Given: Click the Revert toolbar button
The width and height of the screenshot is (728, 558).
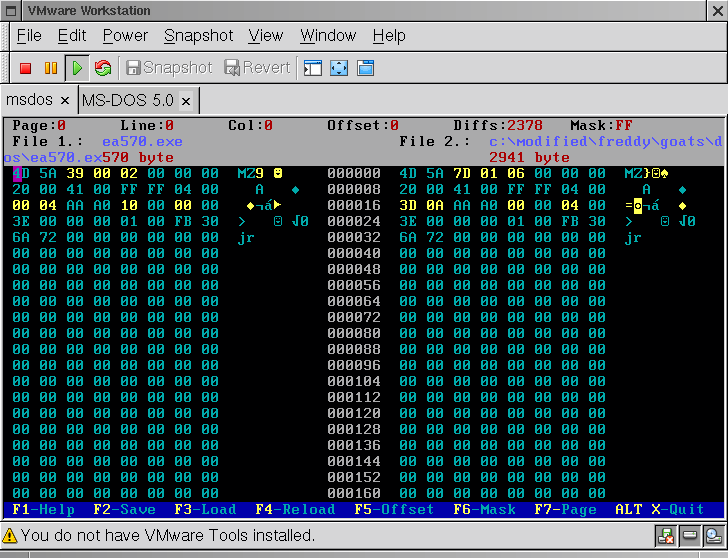Looking at the screenshot, I should (x=257, y=68).
